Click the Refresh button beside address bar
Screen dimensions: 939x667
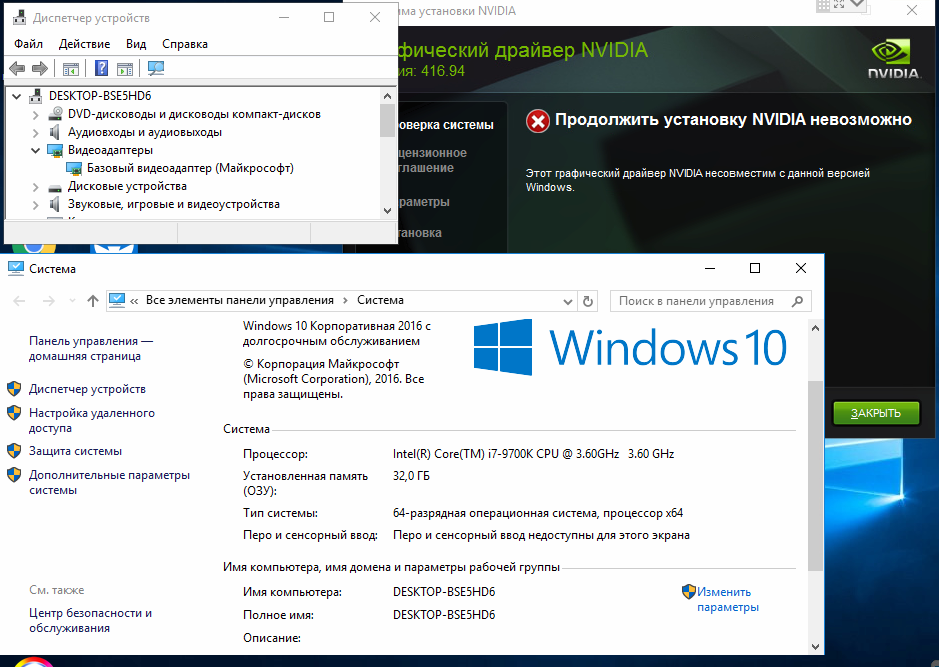click(588, 301)
